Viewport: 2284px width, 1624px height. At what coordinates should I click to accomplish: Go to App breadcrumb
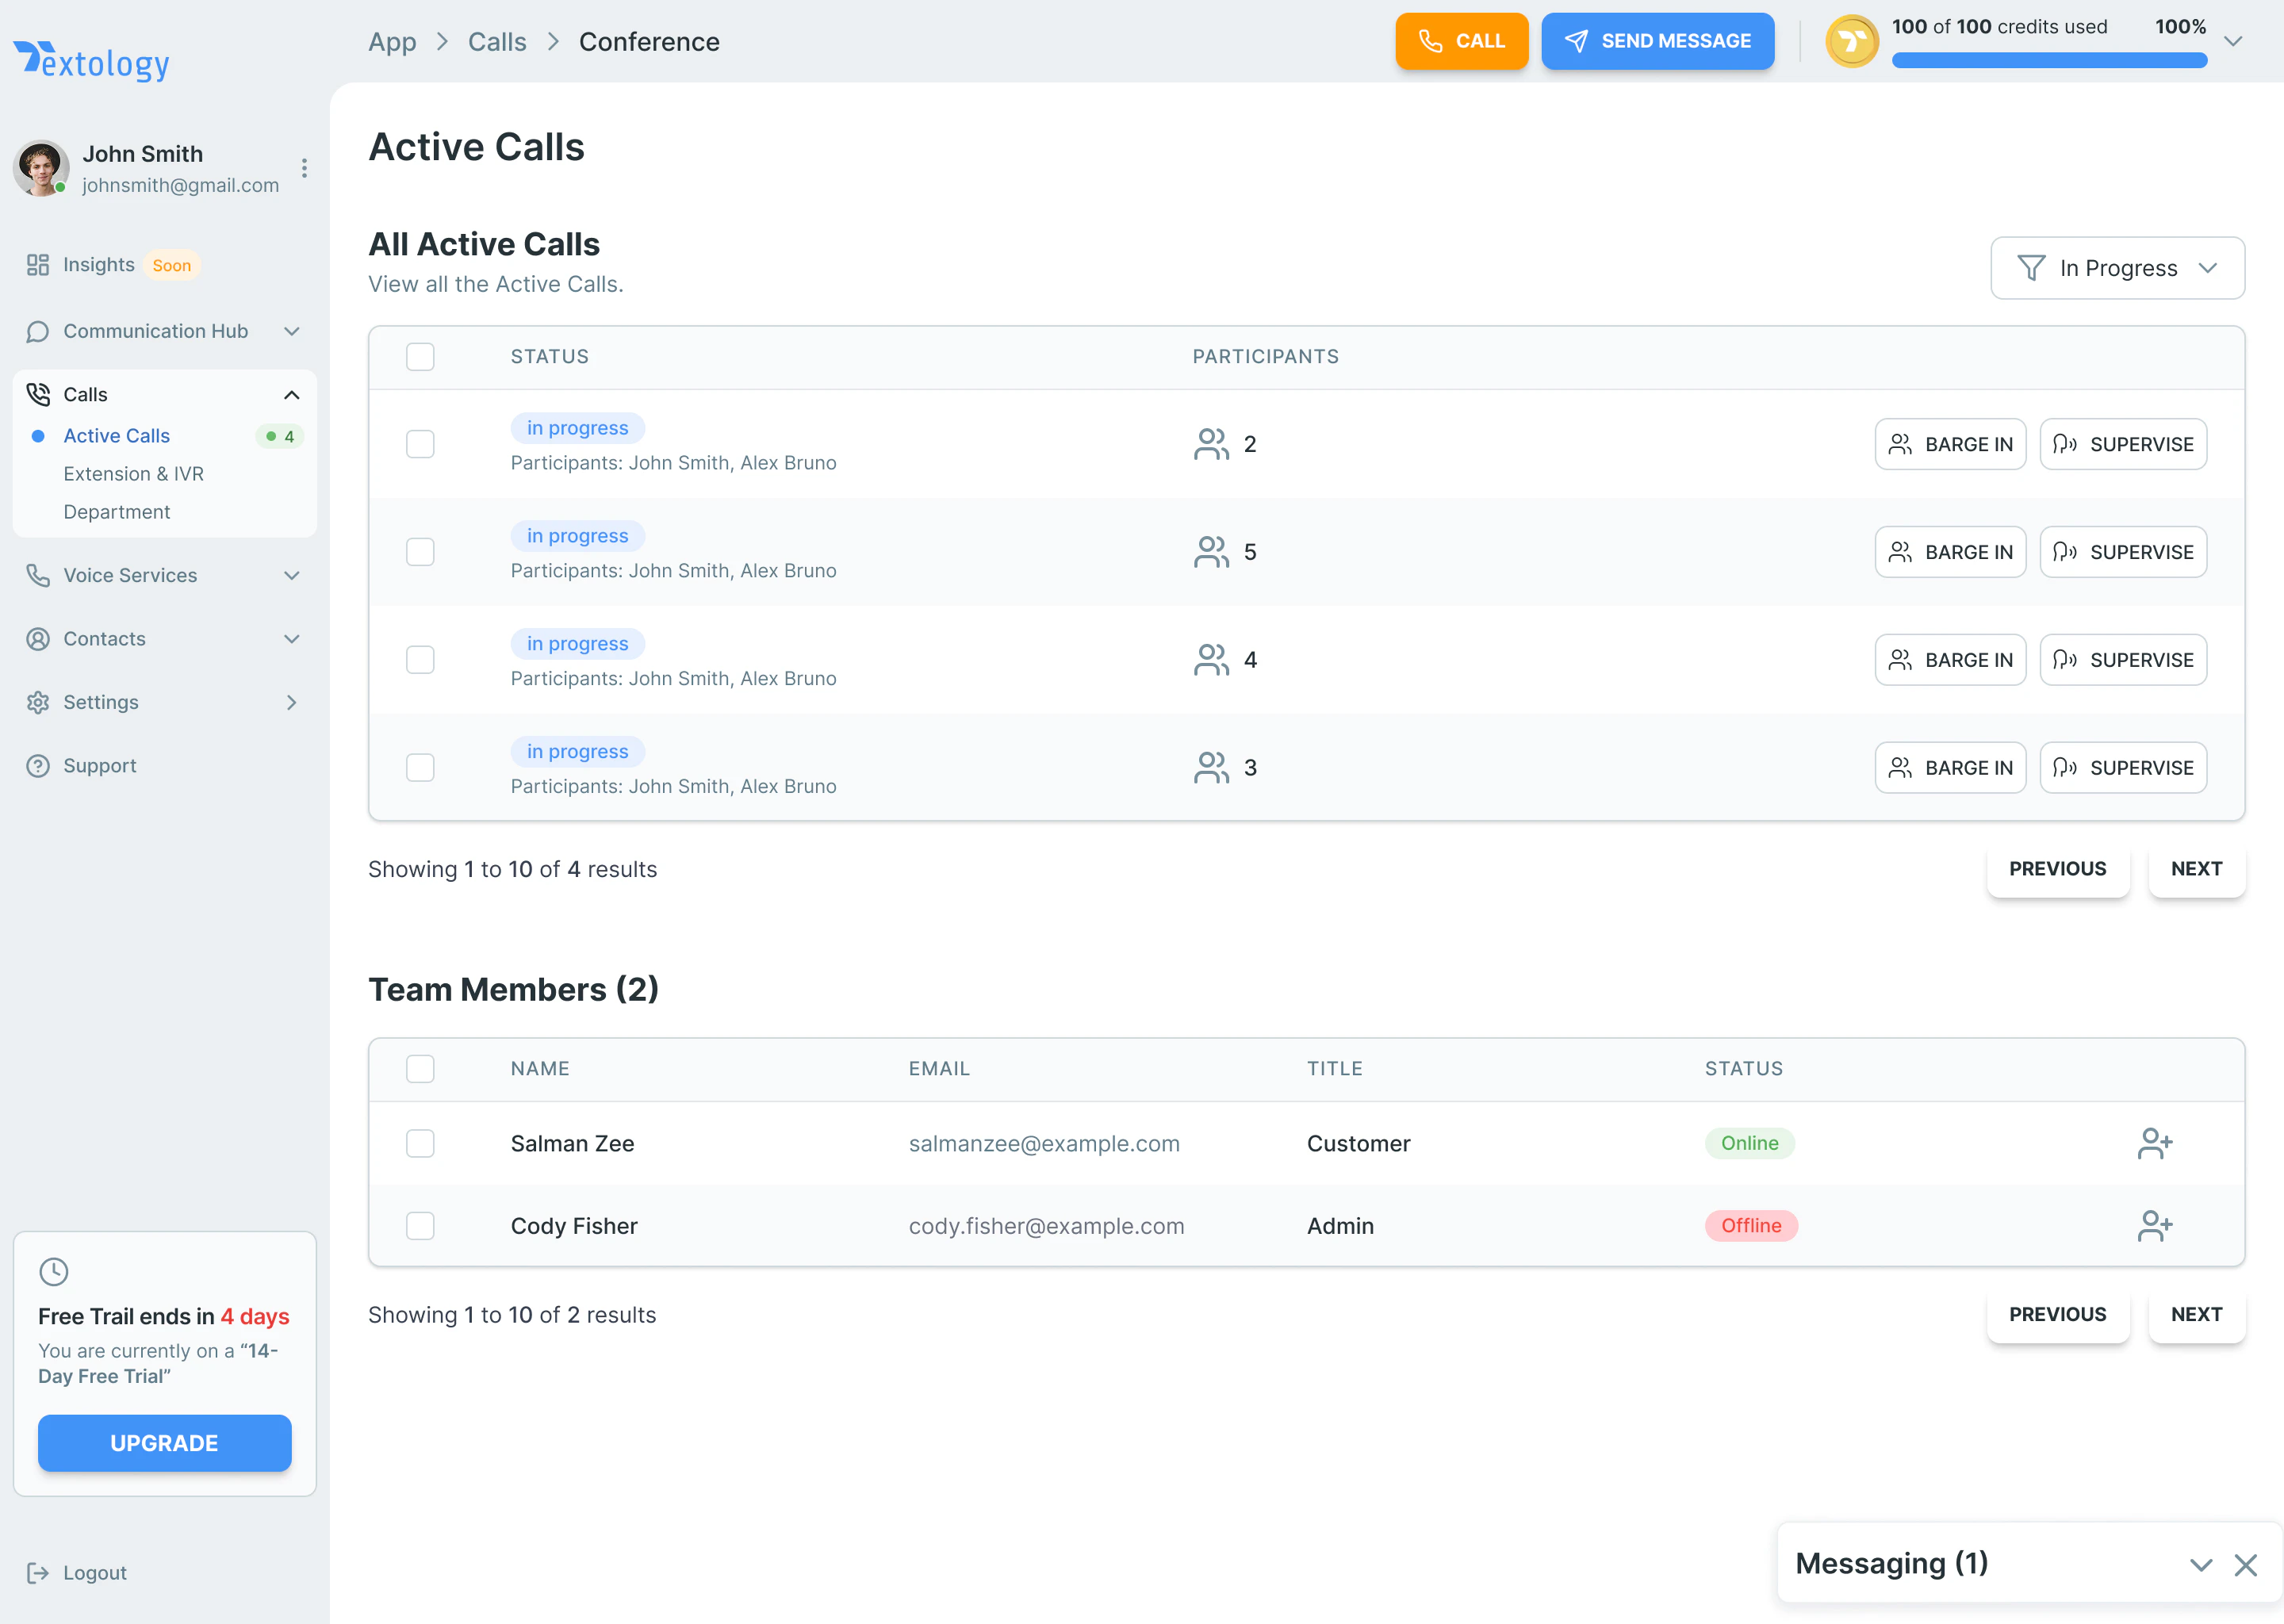coord(392,42)
